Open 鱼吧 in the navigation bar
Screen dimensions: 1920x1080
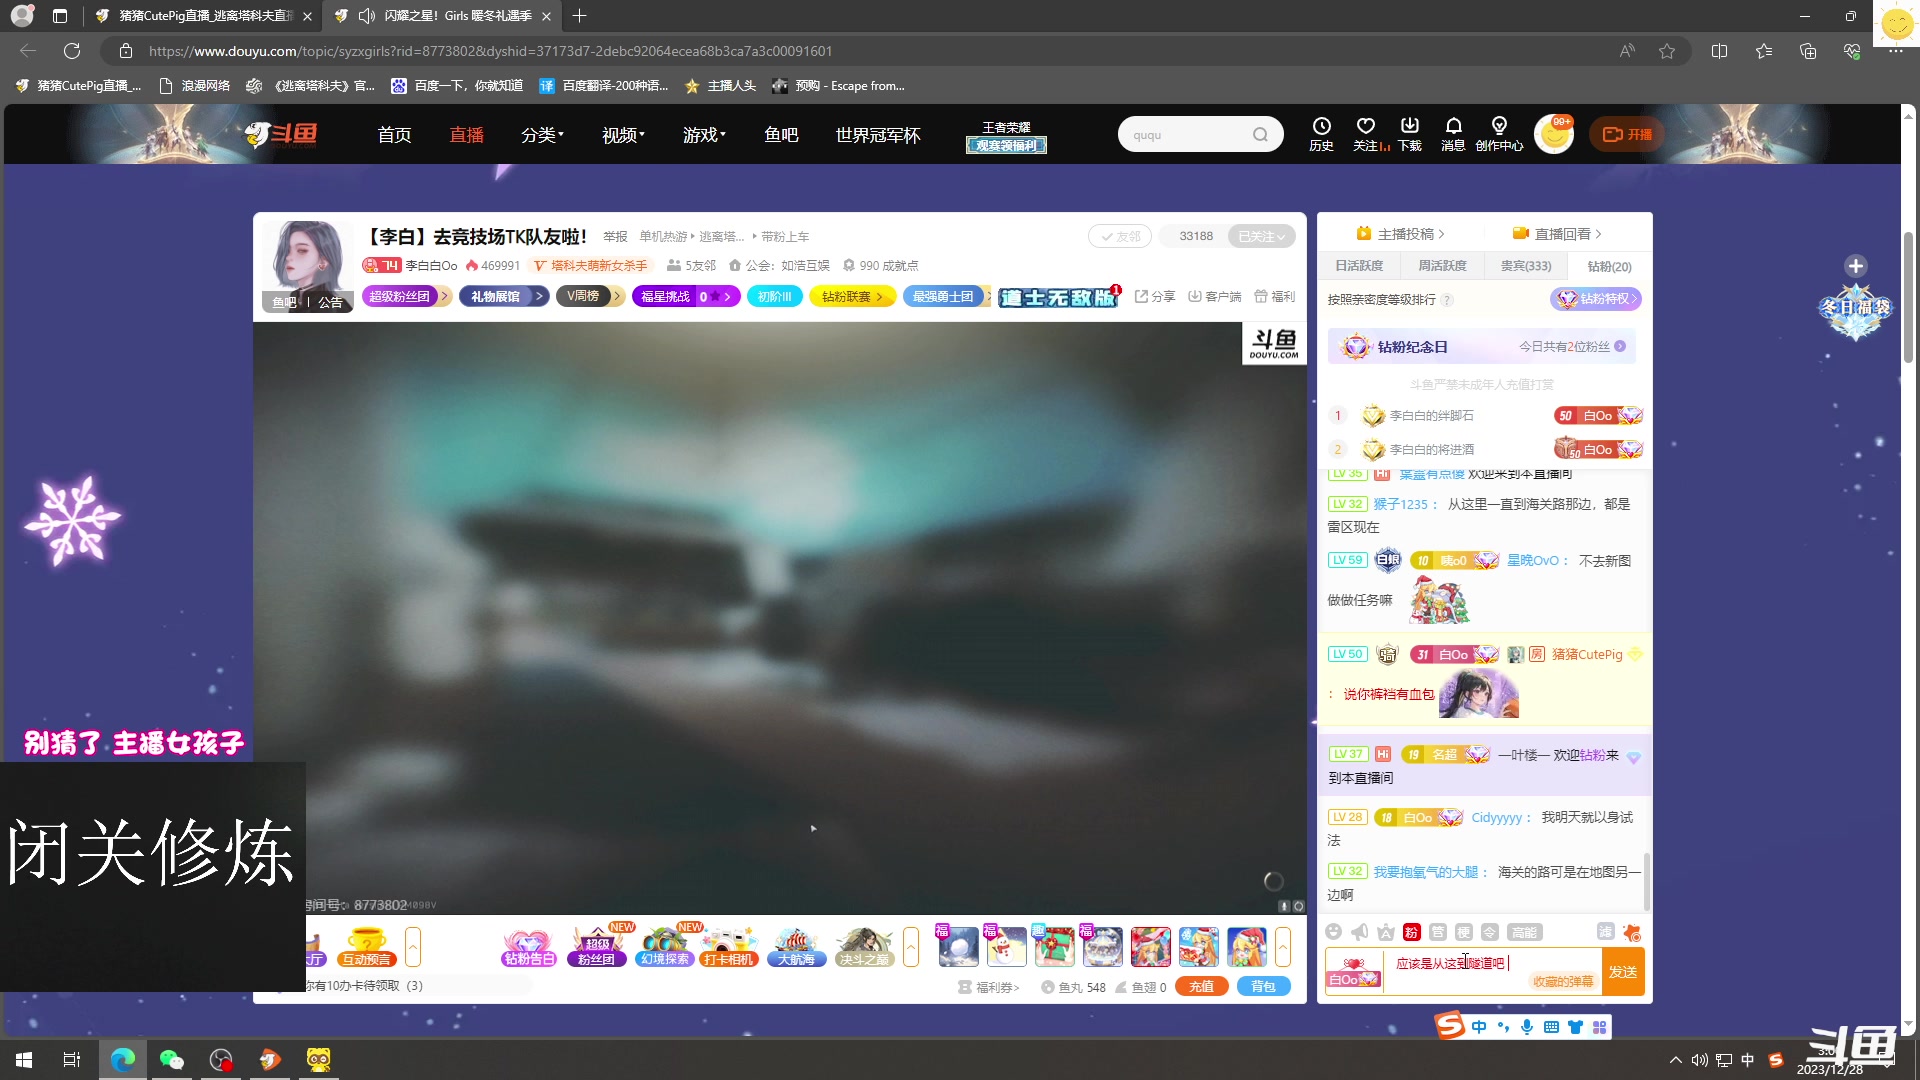click(781, 135)
